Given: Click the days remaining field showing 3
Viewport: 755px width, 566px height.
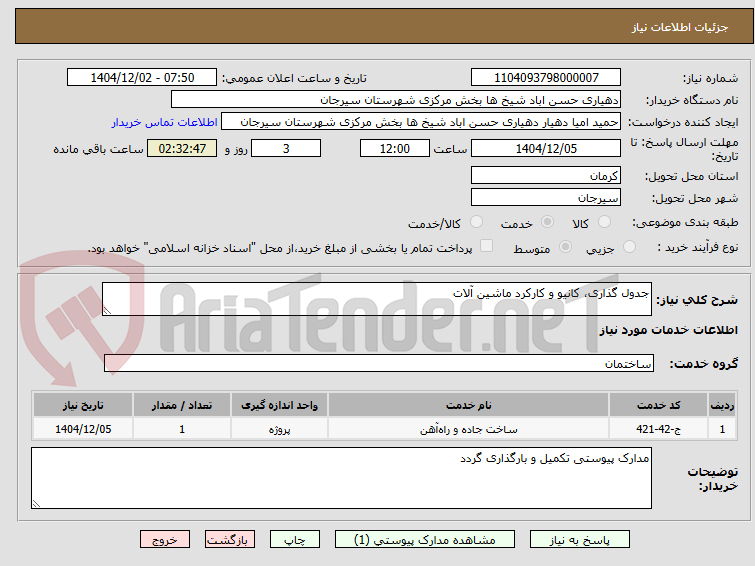Looking at the screenshot, I should (286, 148).
